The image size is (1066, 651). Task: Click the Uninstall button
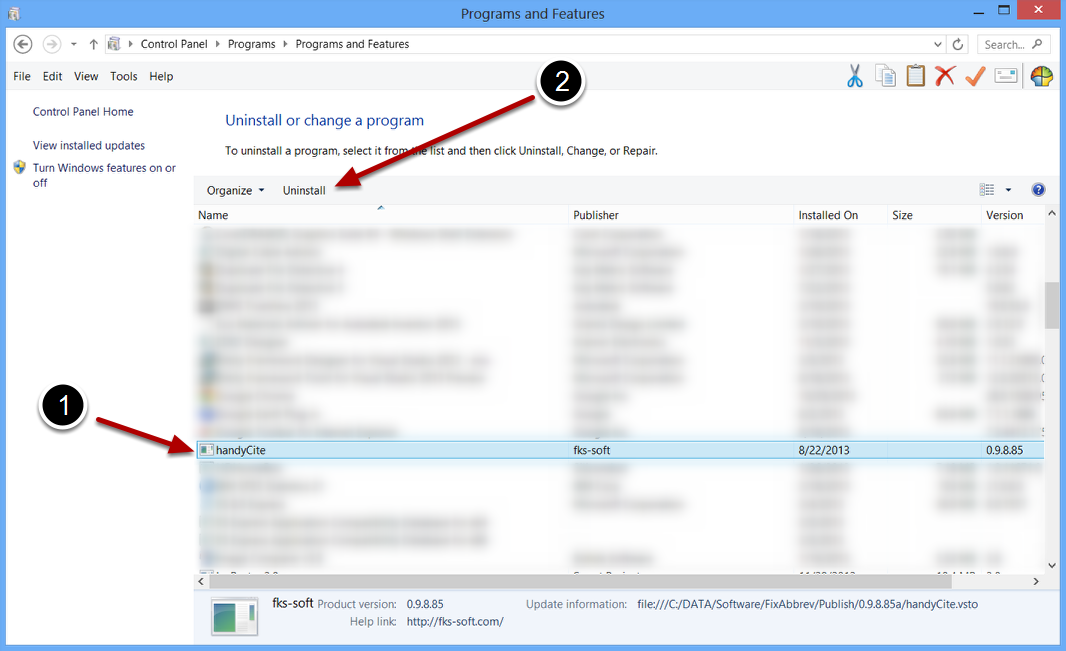tap(304, 190)
